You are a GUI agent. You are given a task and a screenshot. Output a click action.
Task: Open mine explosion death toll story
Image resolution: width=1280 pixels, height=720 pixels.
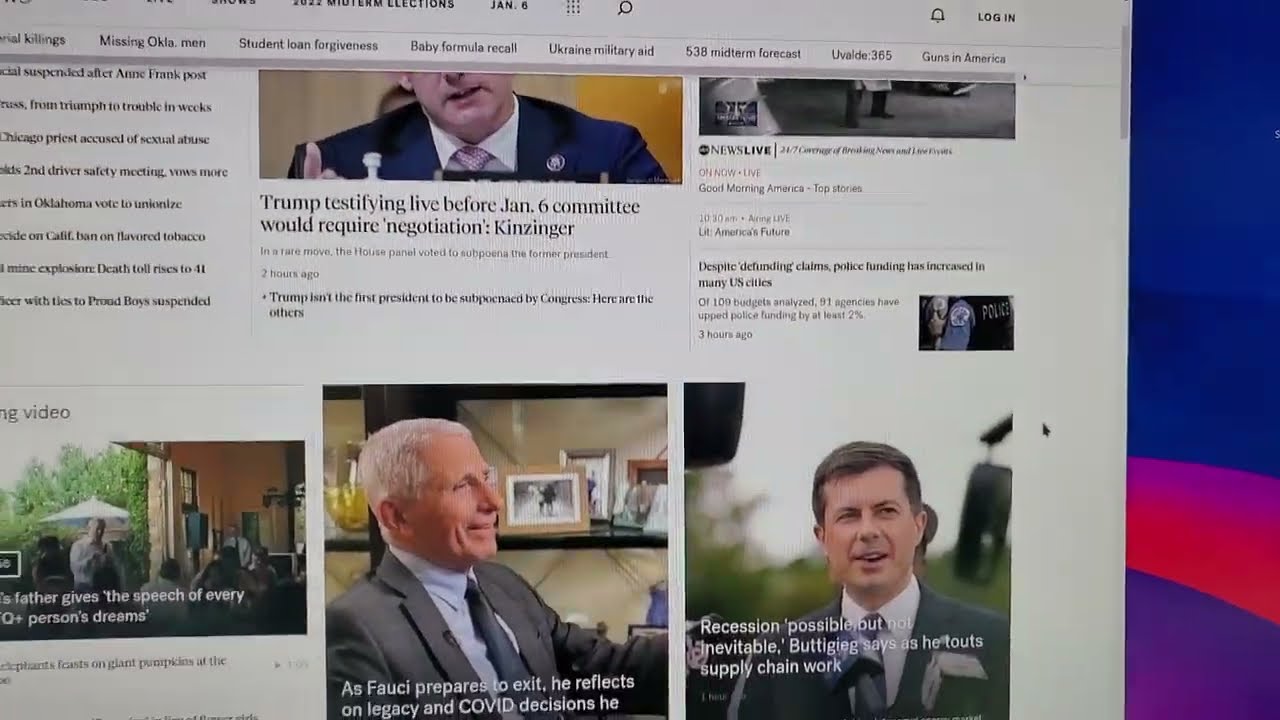102,268
